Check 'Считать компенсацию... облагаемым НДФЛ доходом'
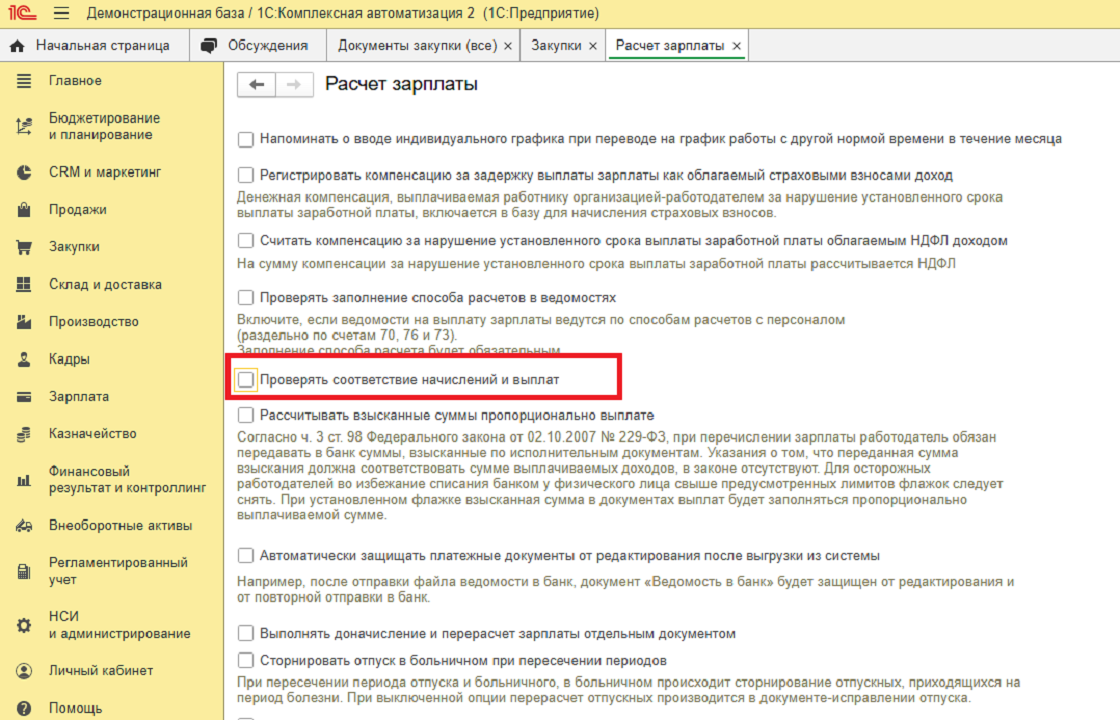The image size is (1120, 720). [246, 241]
